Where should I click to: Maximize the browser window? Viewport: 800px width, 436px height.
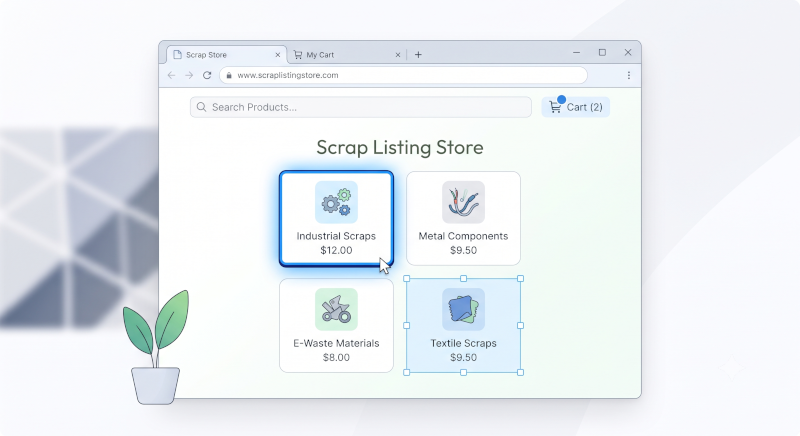coord(602,53)
